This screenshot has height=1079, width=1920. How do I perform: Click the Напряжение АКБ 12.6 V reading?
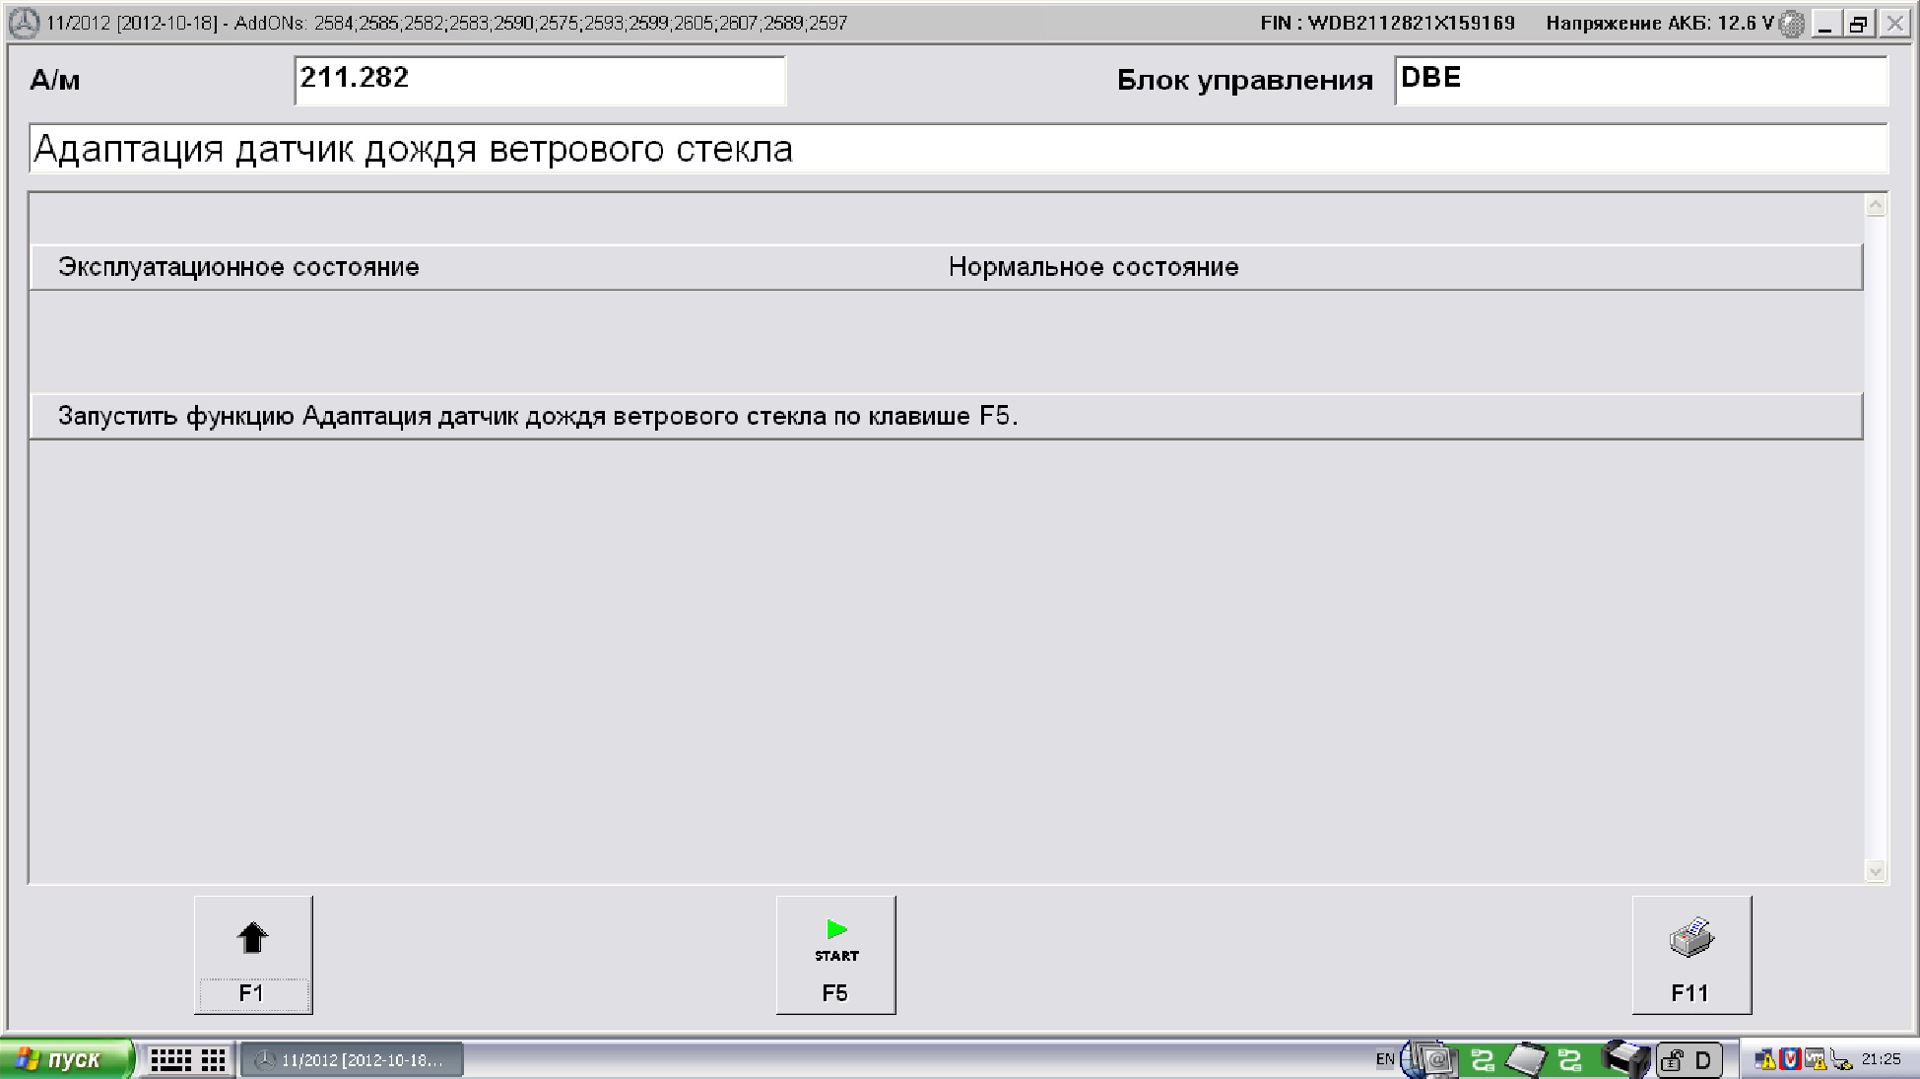(1660, 23)
